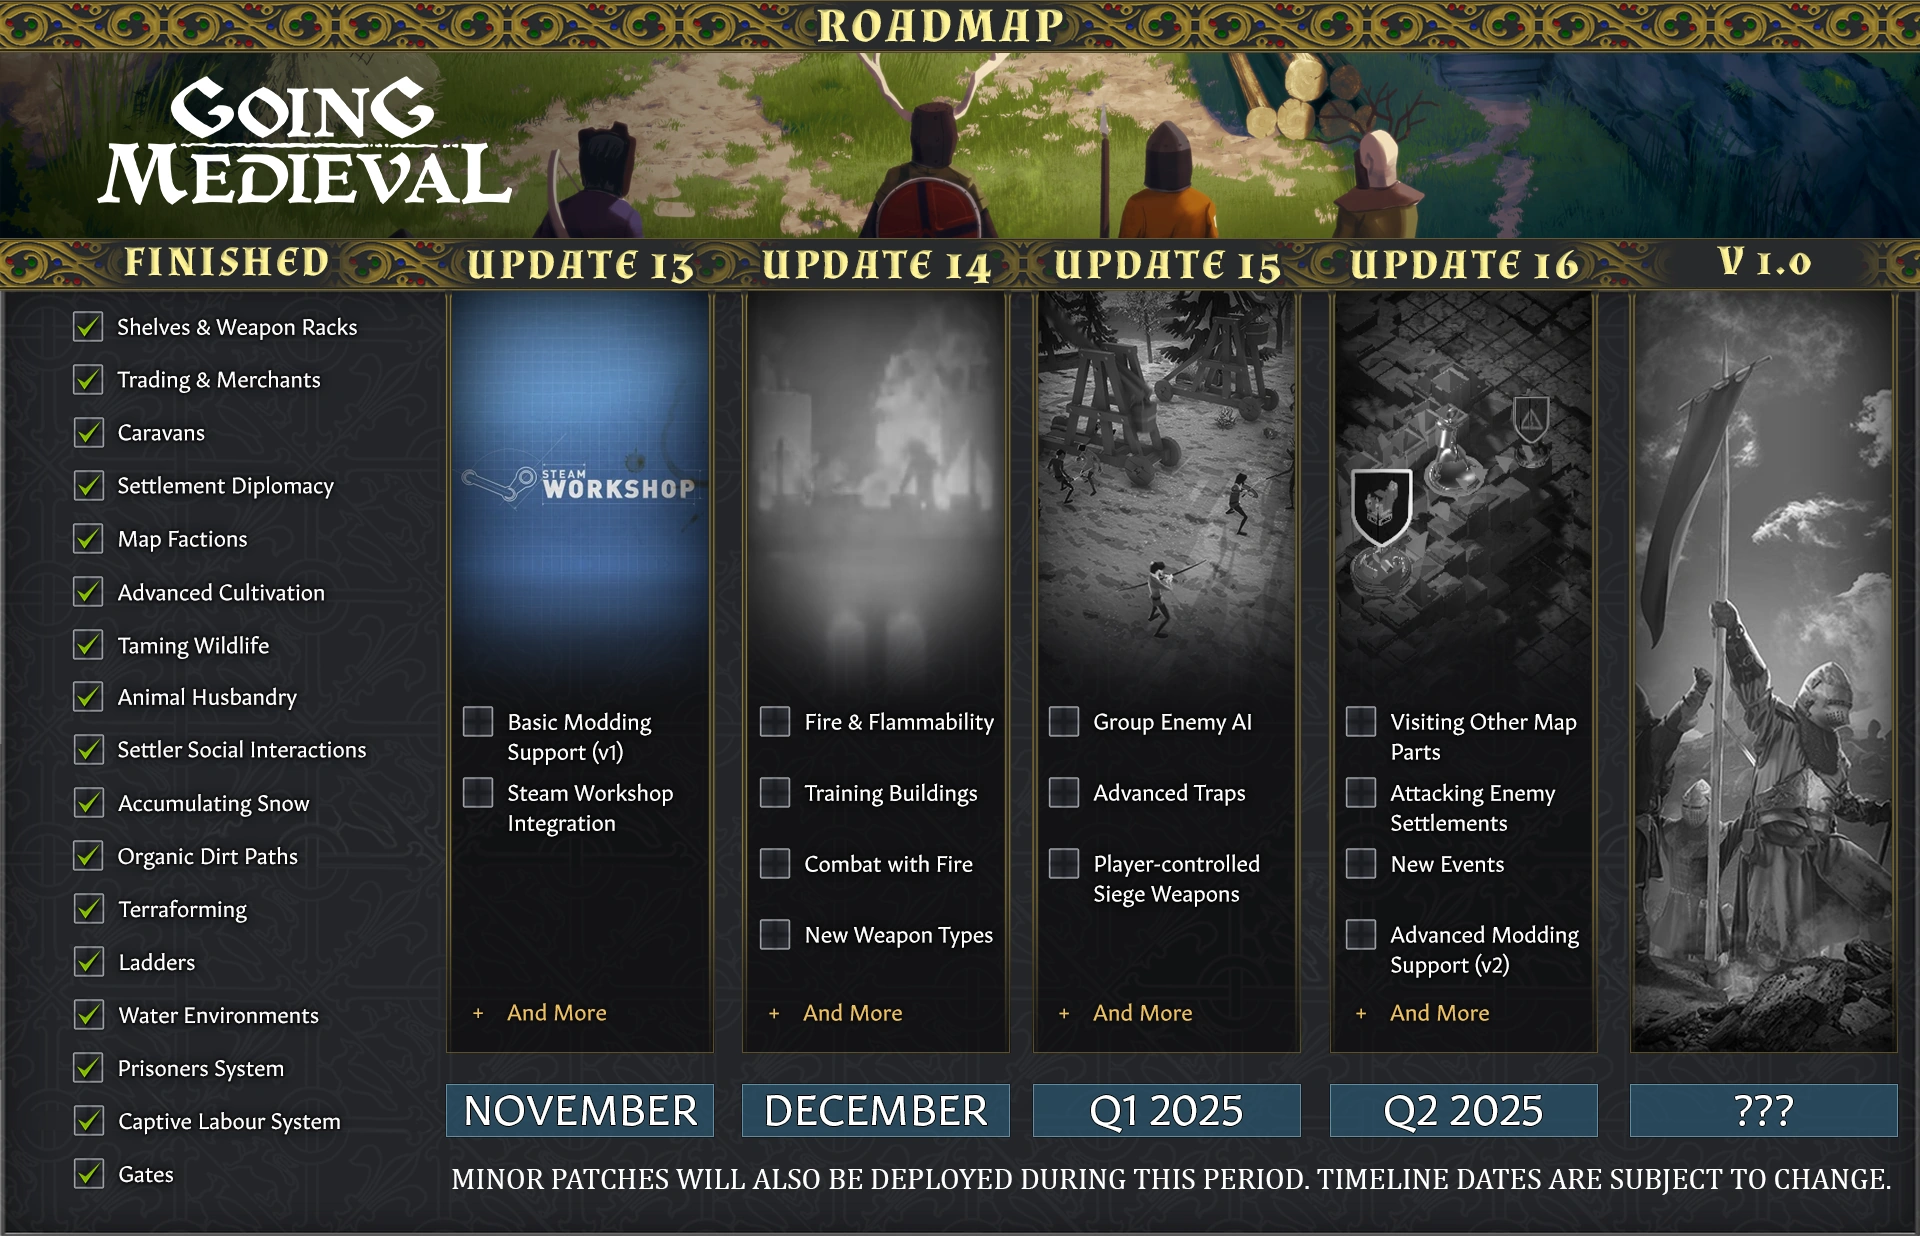Click the plus icon beside Update 13 And More
This screenshot has height=1236, width=1920.
point(478,1013)
